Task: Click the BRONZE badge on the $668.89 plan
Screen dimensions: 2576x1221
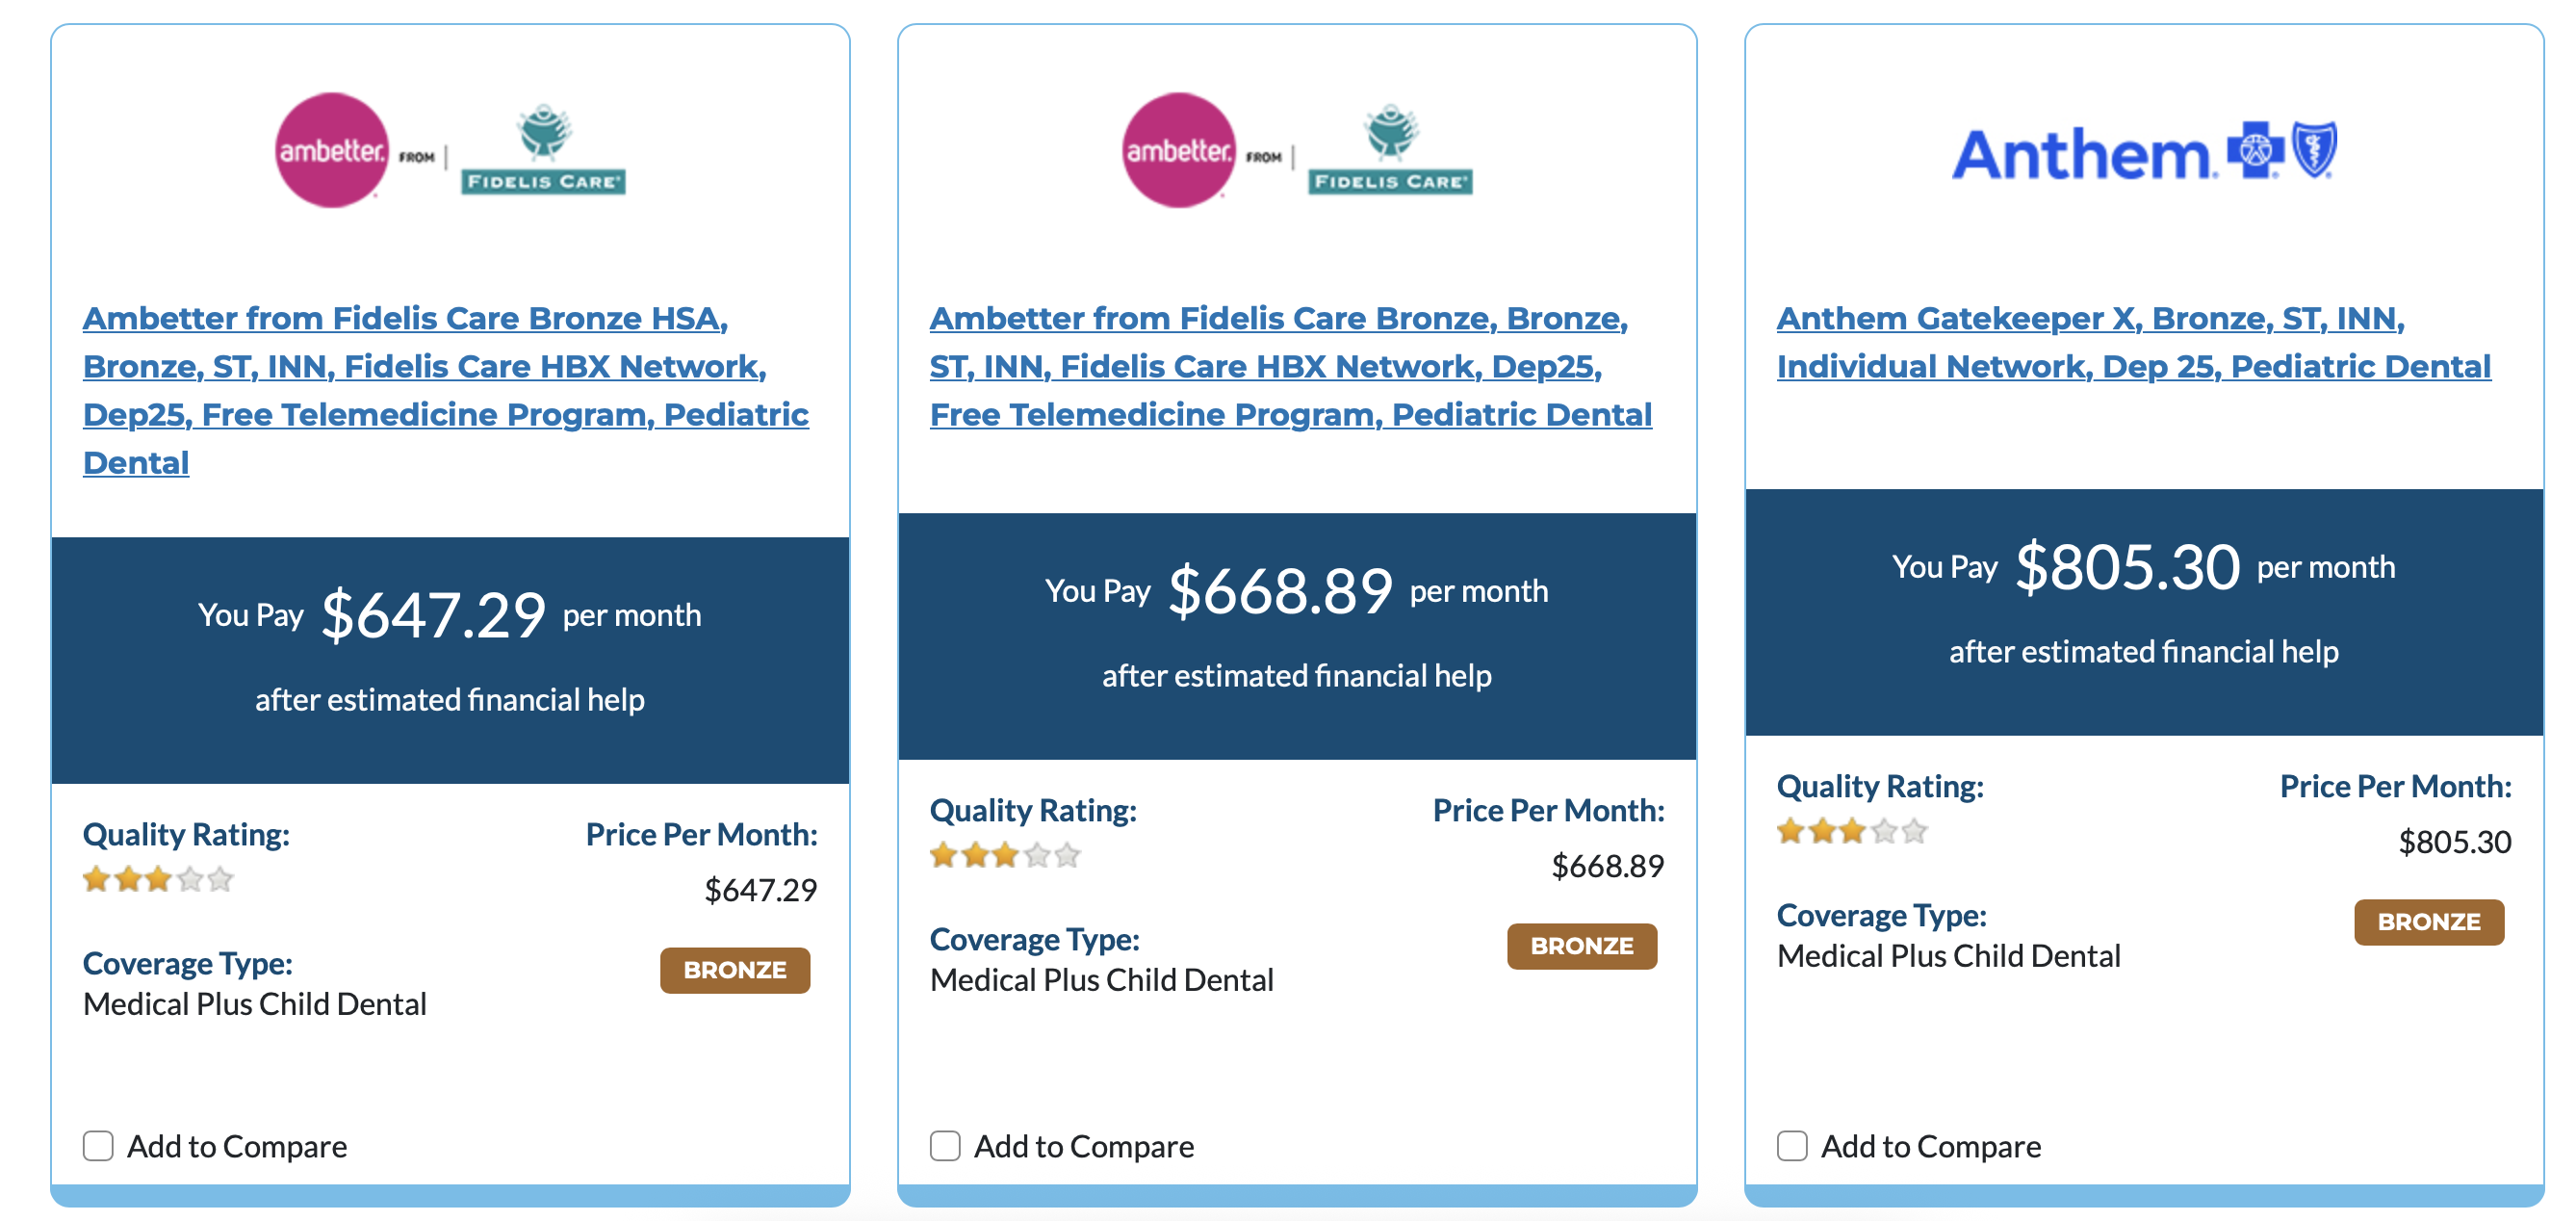Action: [1582, 946]
